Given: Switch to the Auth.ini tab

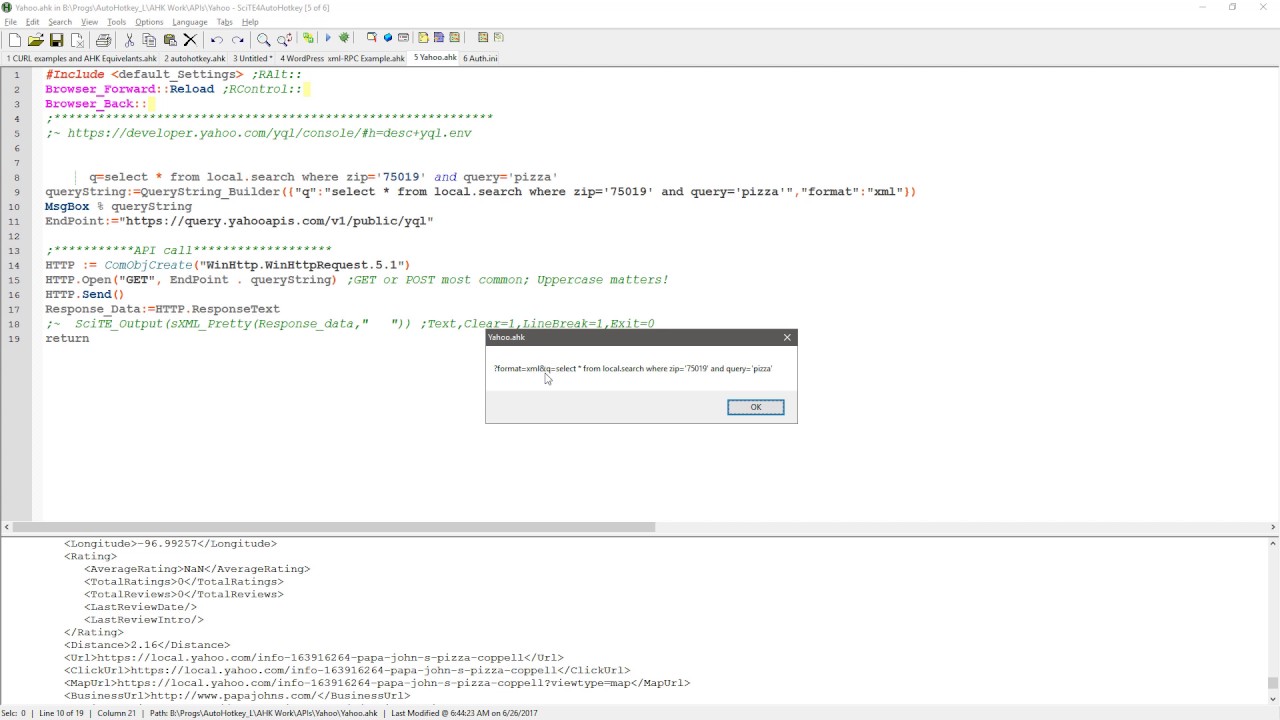Looking at the screenshot, I should (x=480, y=58).
